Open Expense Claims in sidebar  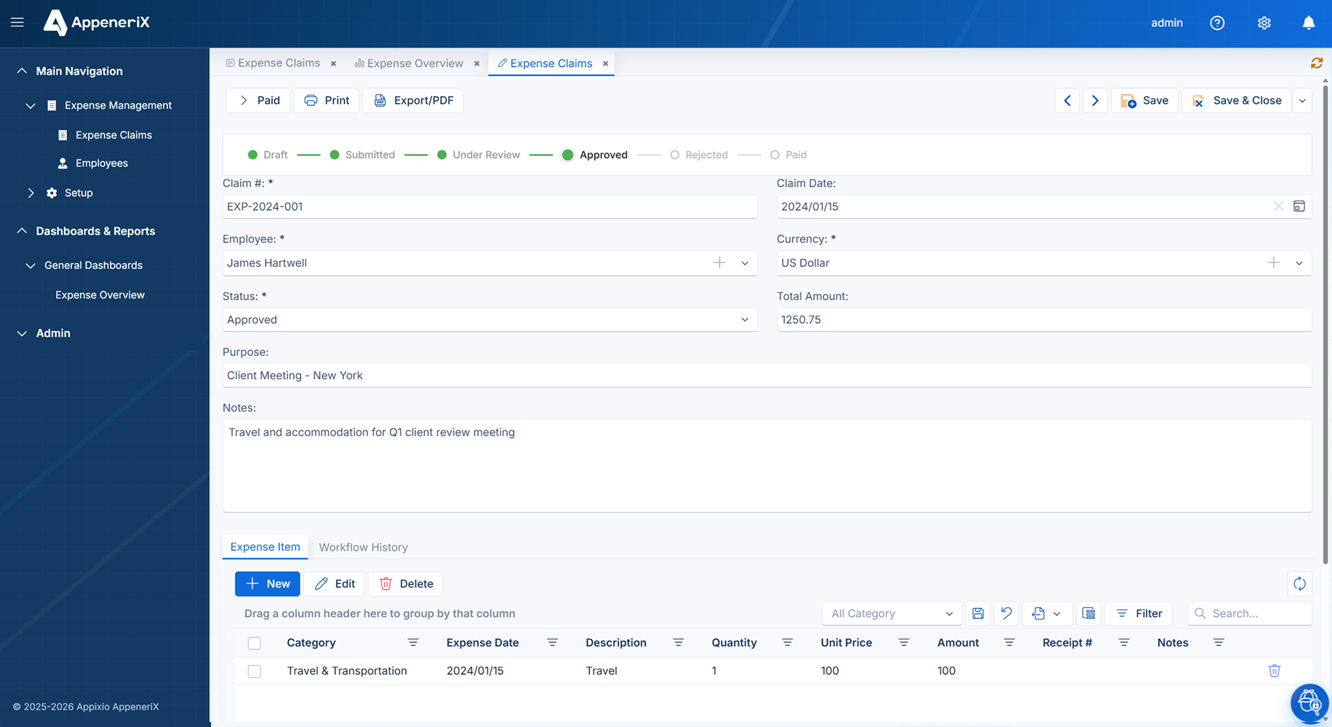[114, 135]
